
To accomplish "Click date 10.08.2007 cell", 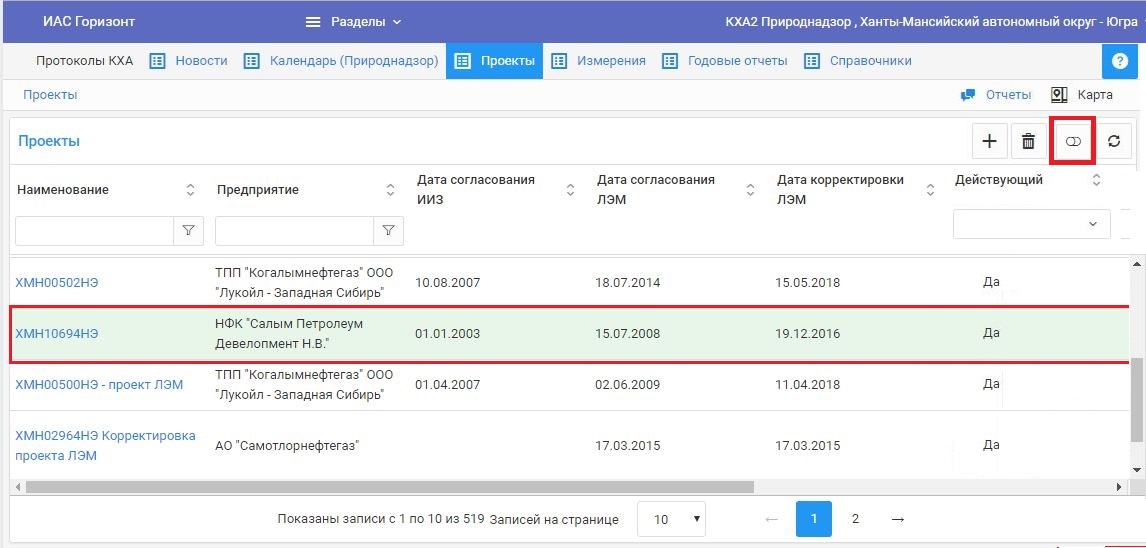I will point(447,283).
